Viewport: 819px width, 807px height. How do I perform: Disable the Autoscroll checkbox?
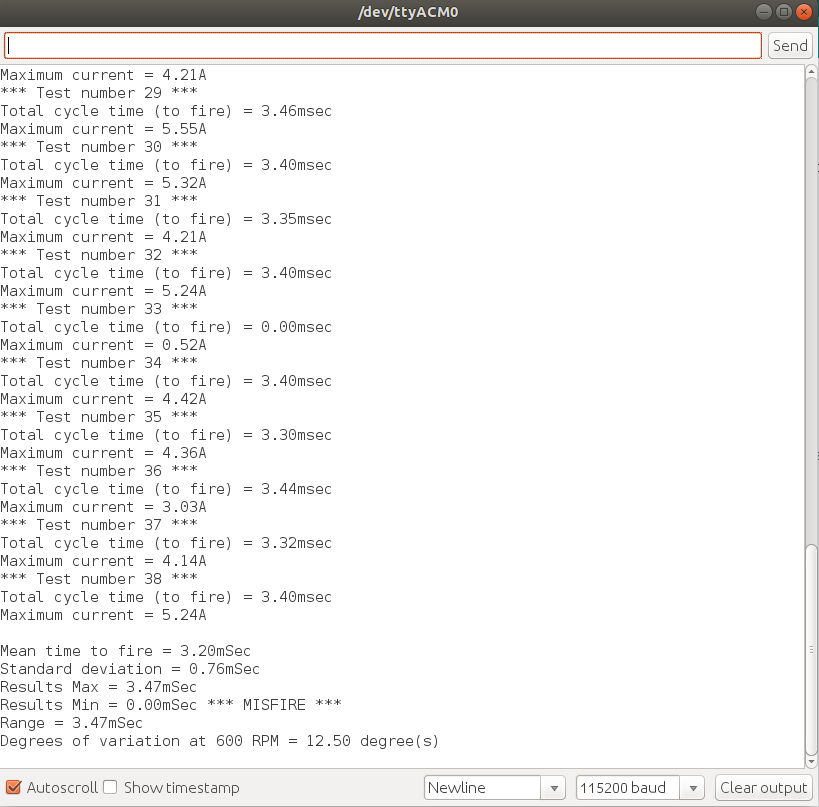coord(14,787)
